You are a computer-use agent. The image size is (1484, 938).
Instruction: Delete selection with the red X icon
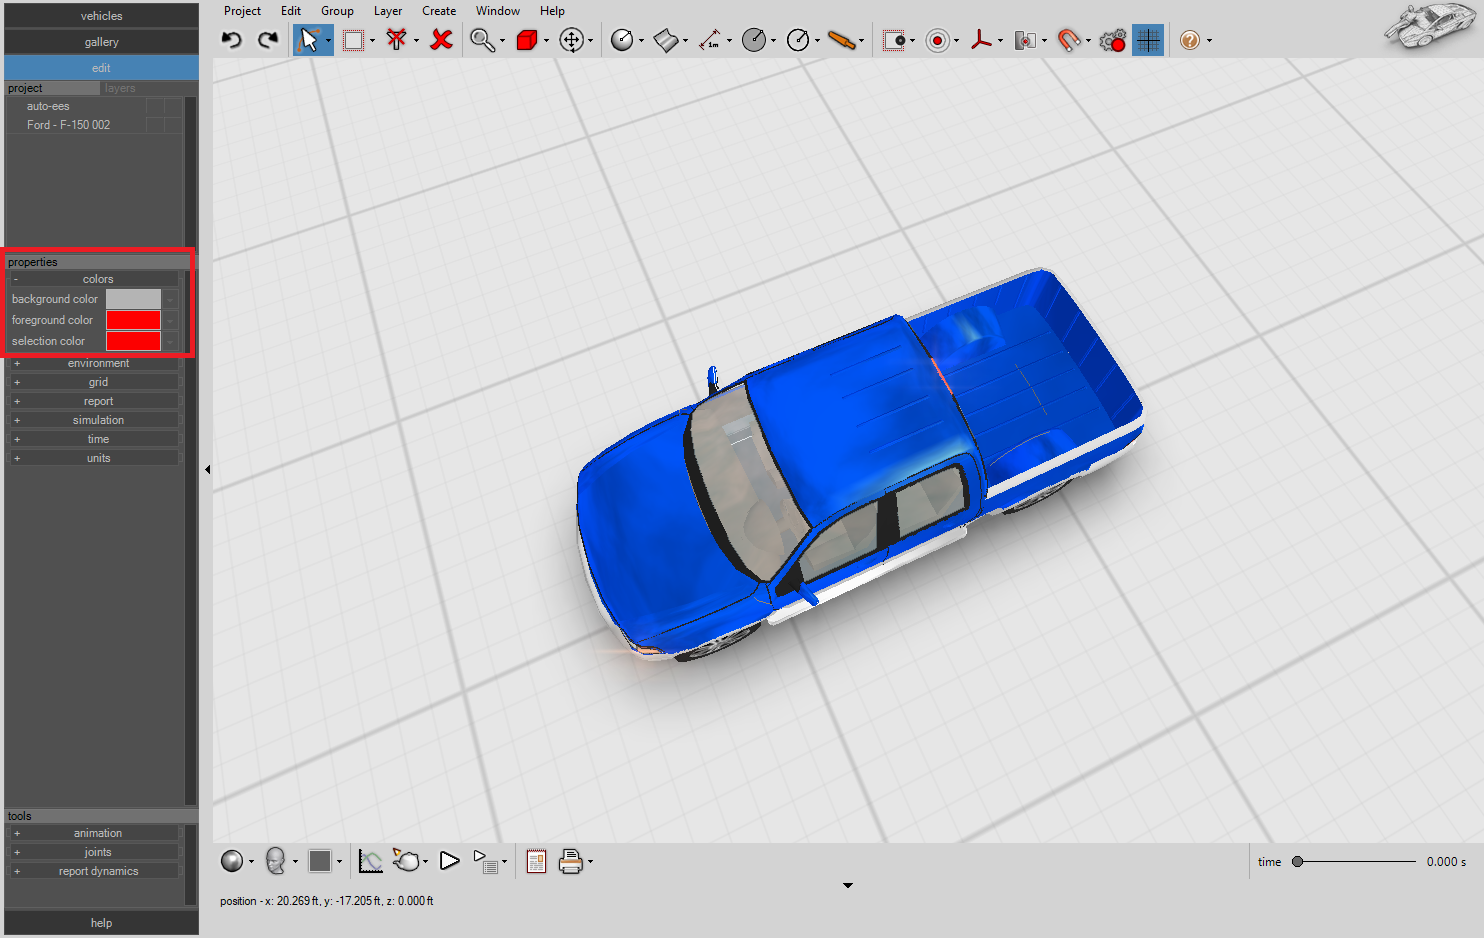pos(441,40)
